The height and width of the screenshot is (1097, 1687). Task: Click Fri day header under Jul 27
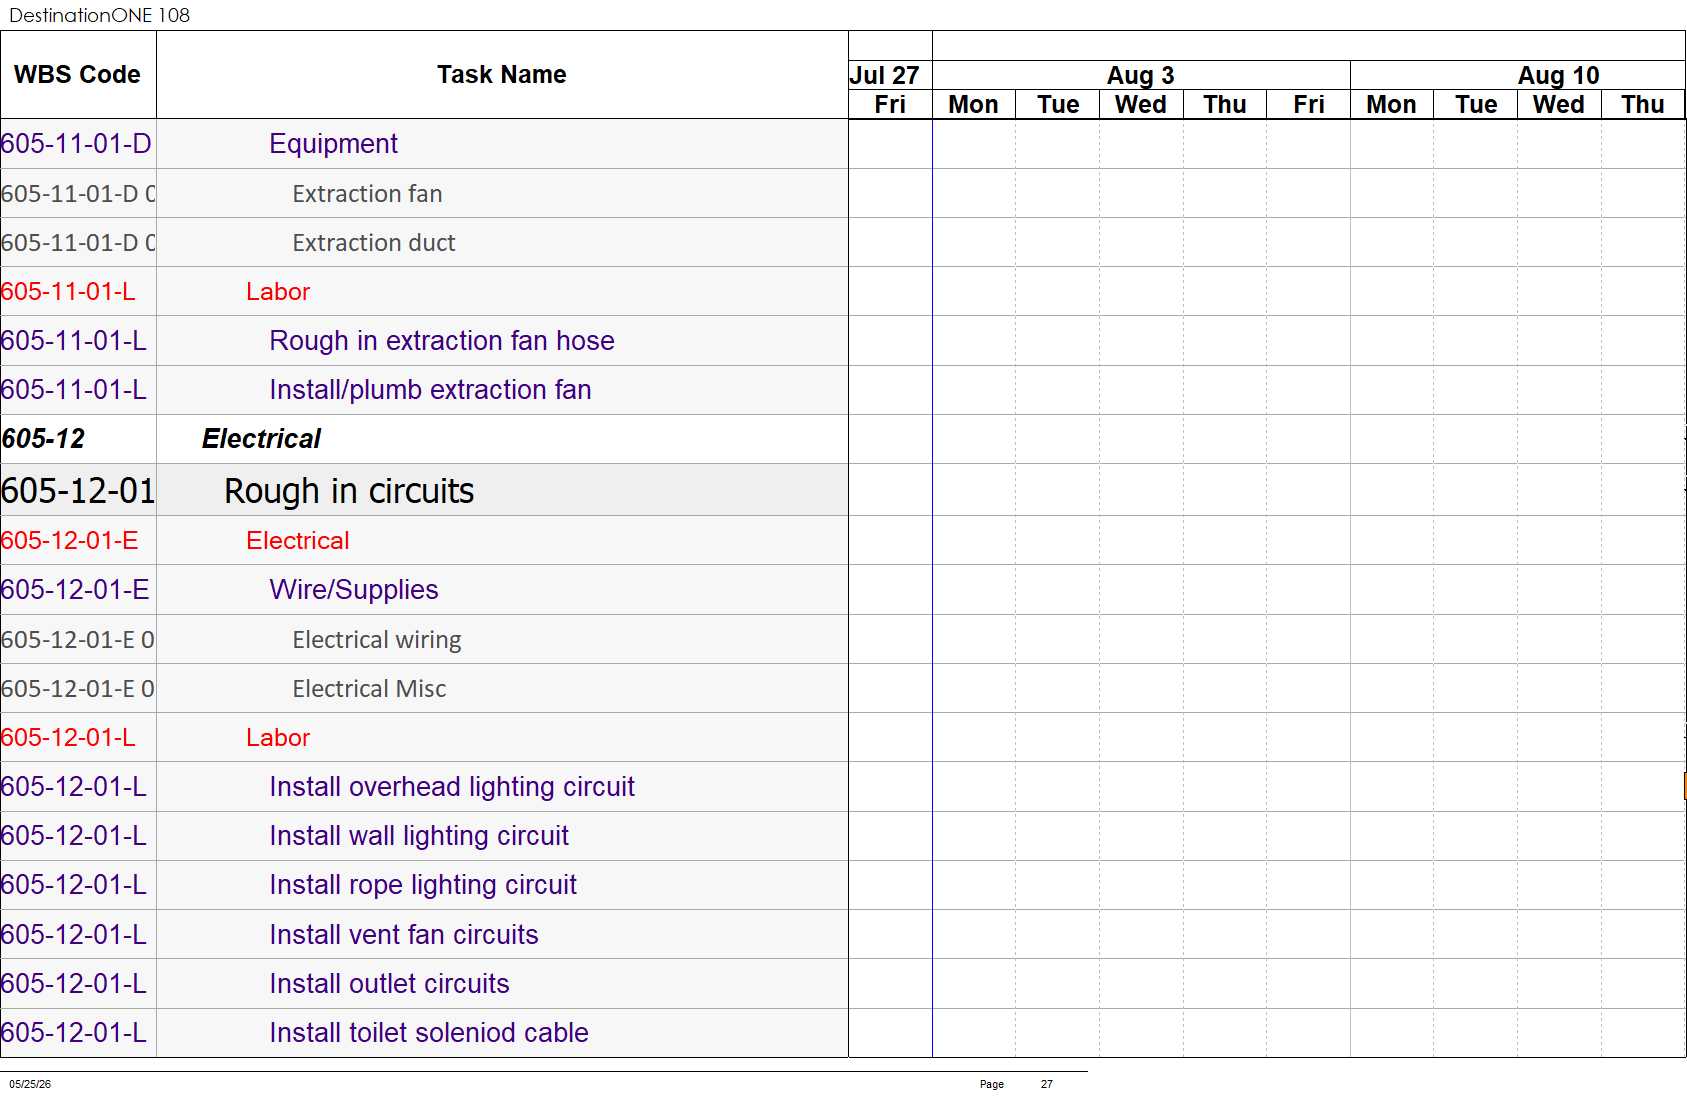tap(890, 105)
